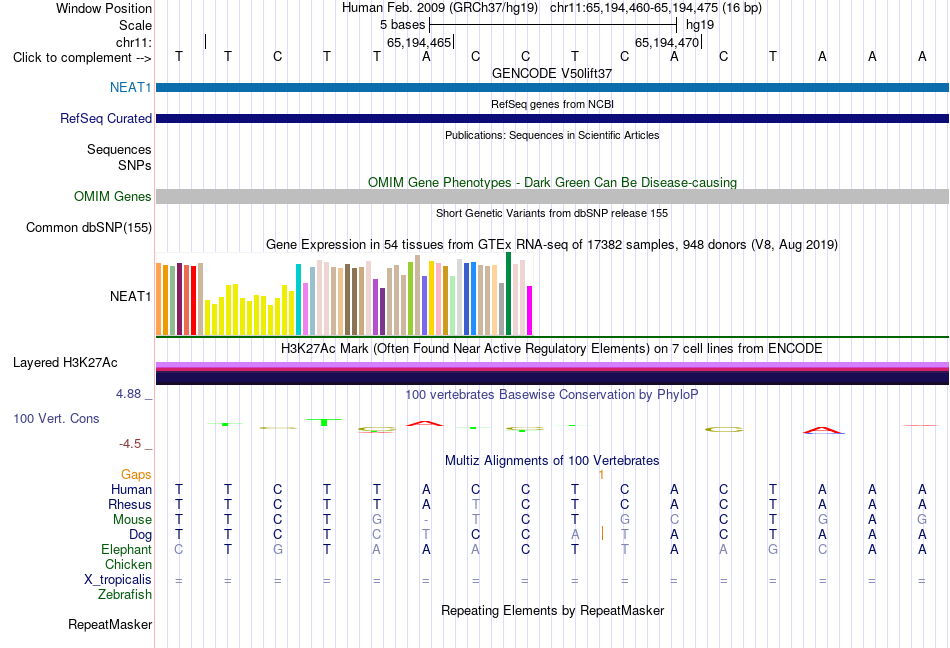
Task: Click the NEAT1 GENCODE track label
Action: click(x=130, y=87)
